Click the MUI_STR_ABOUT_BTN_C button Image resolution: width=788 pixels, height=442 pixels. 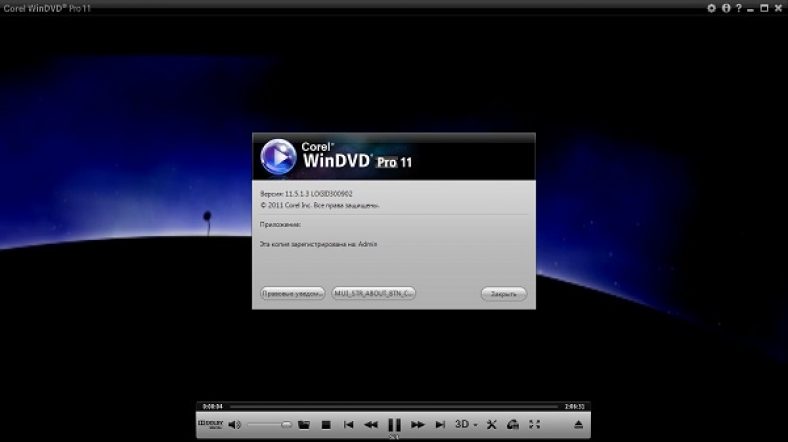[x=373, y=293]
